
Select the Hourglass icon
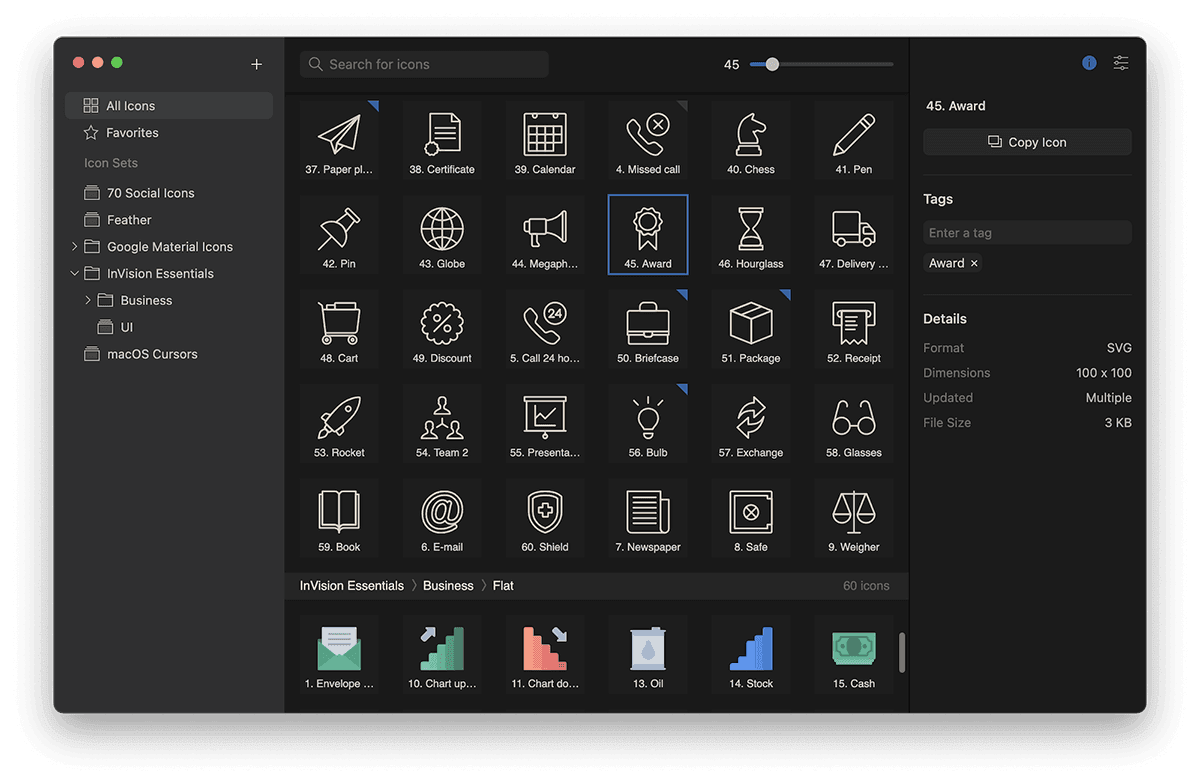751,235
